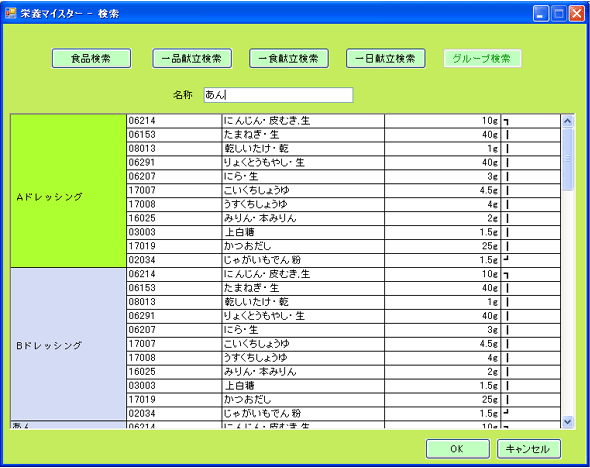Viewport: 590px width, 468px height.
Task: Click code 17019 in Bドレッシング group
Action: (x=174, y=400)
